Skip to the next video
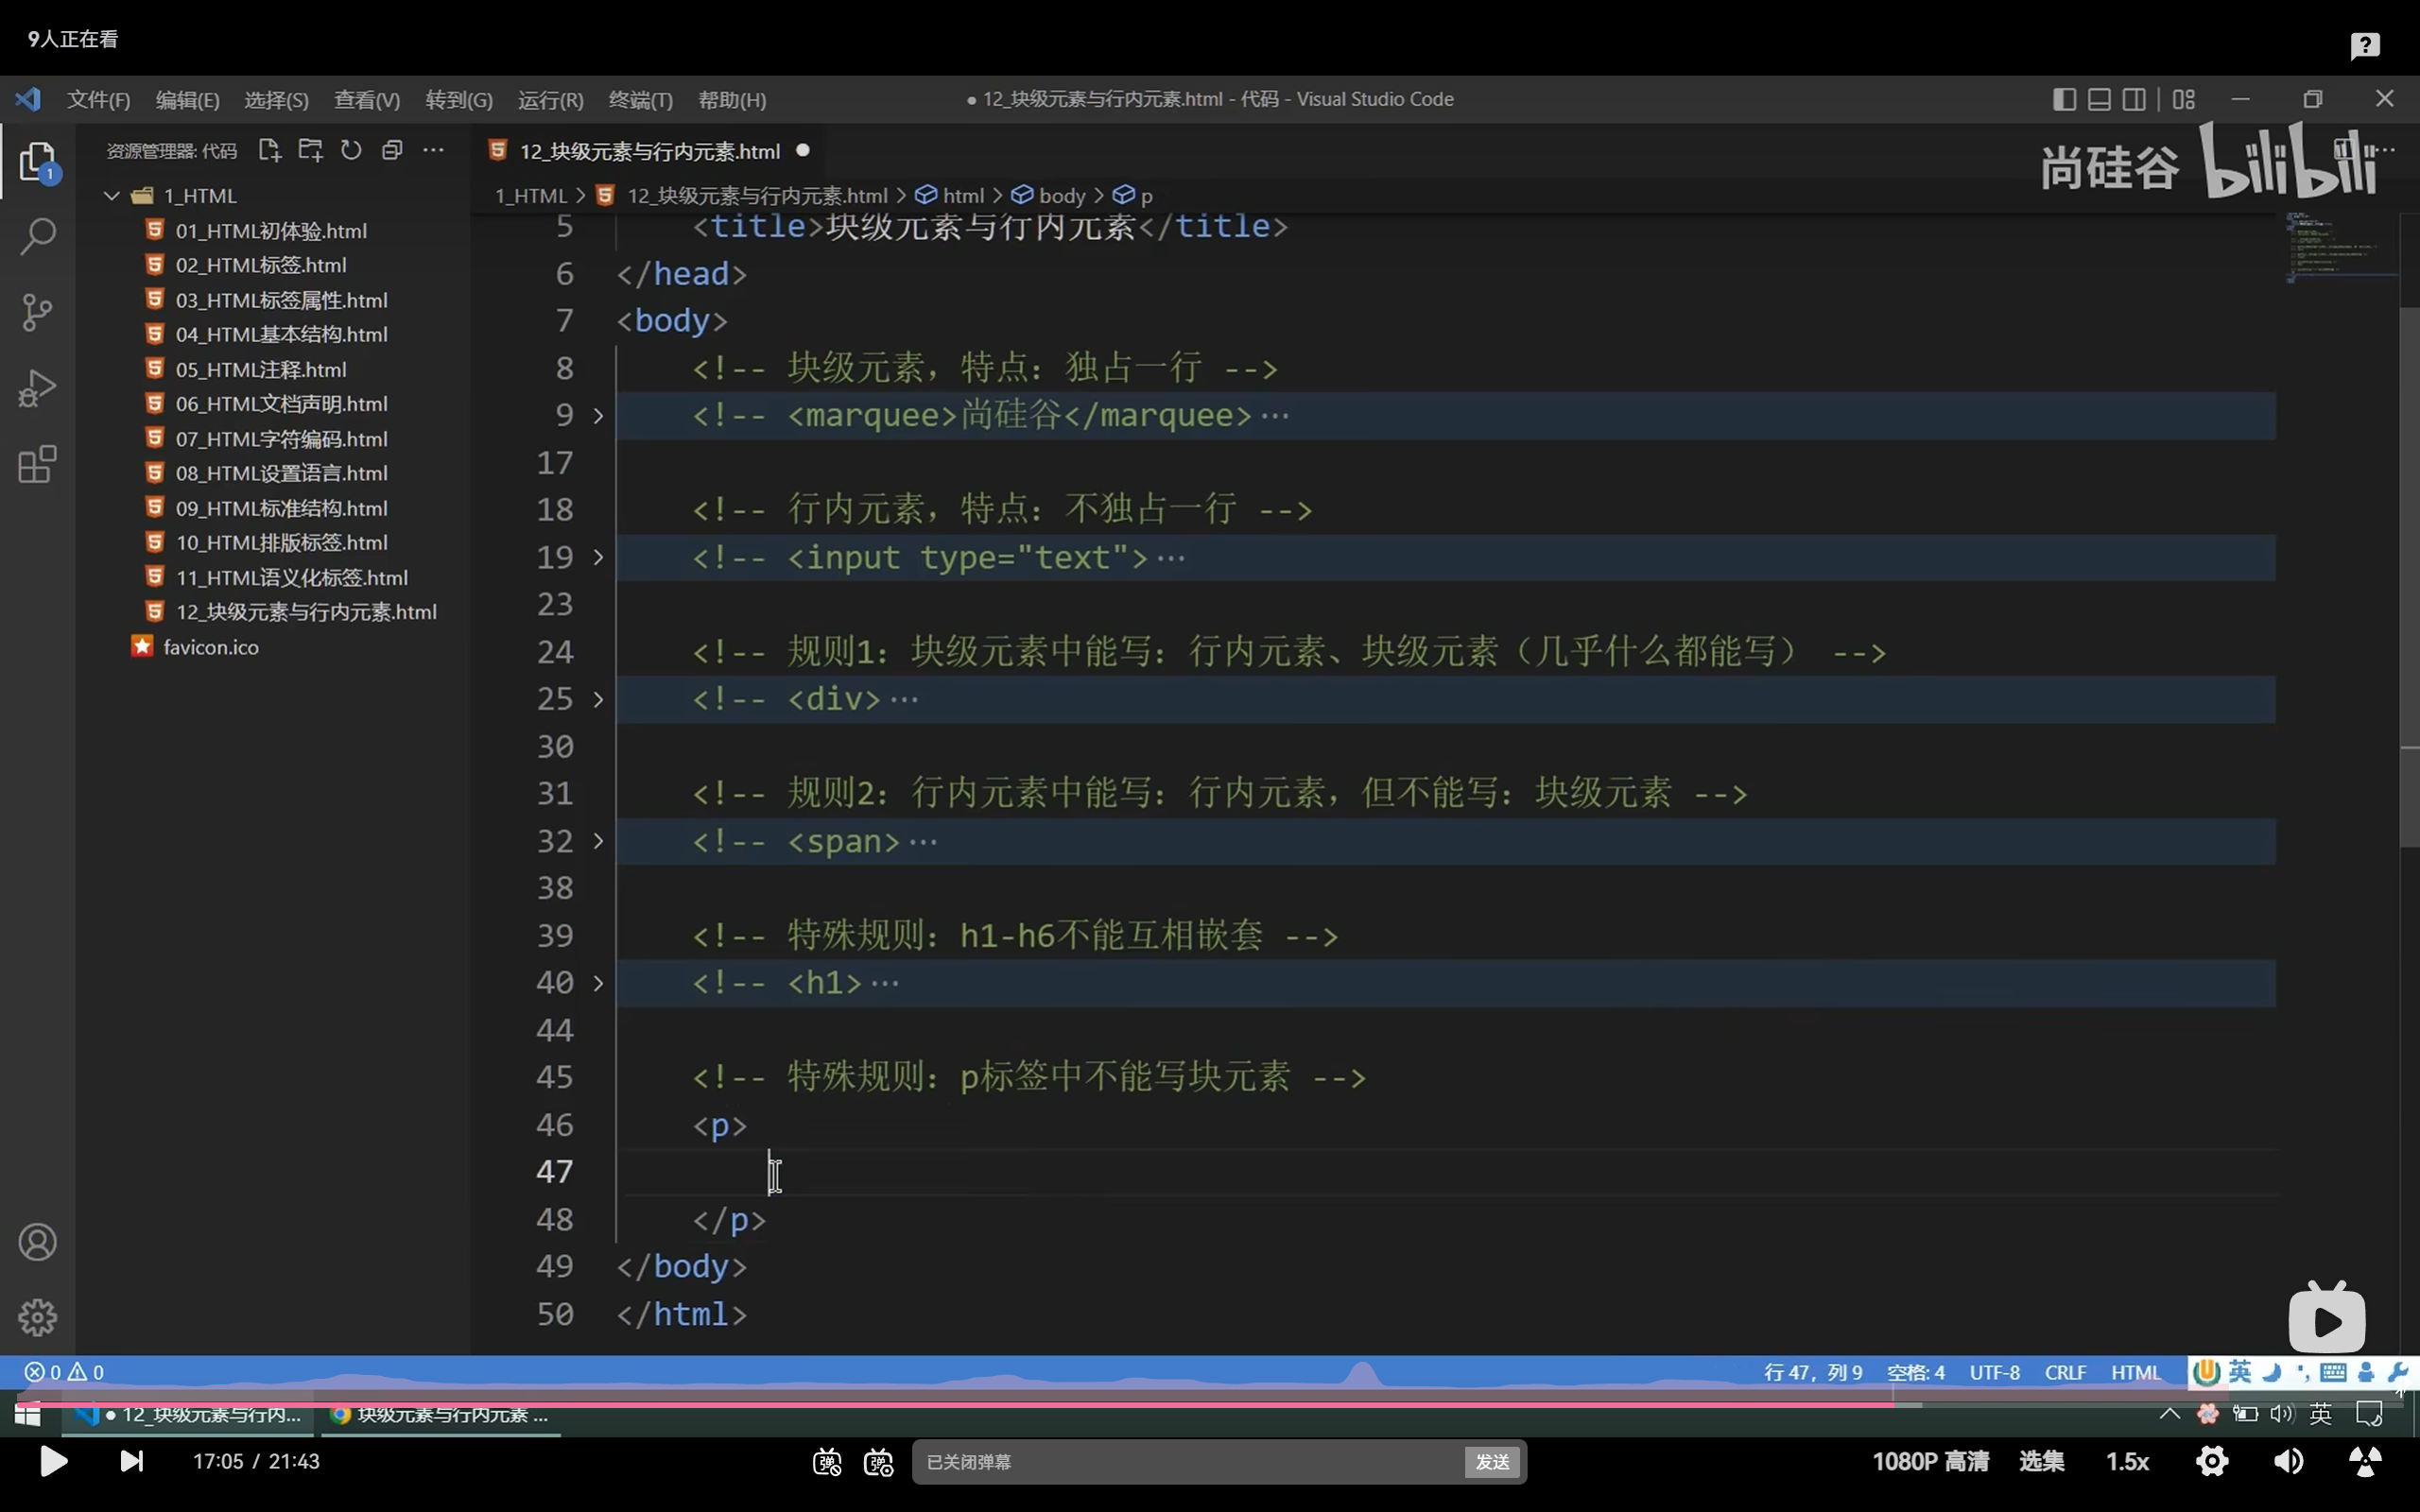 tap(131, 1461)
